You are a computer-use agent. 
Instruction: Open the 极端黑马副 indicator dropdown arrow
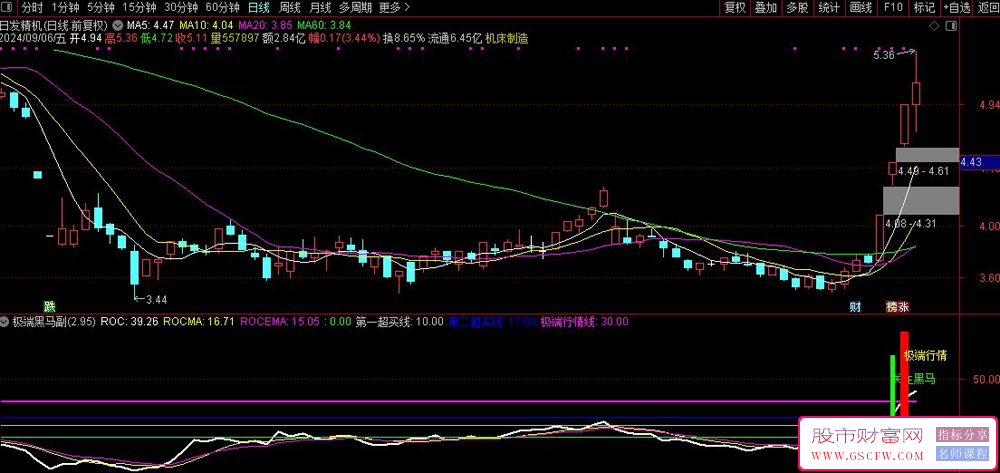coord(6,322)
